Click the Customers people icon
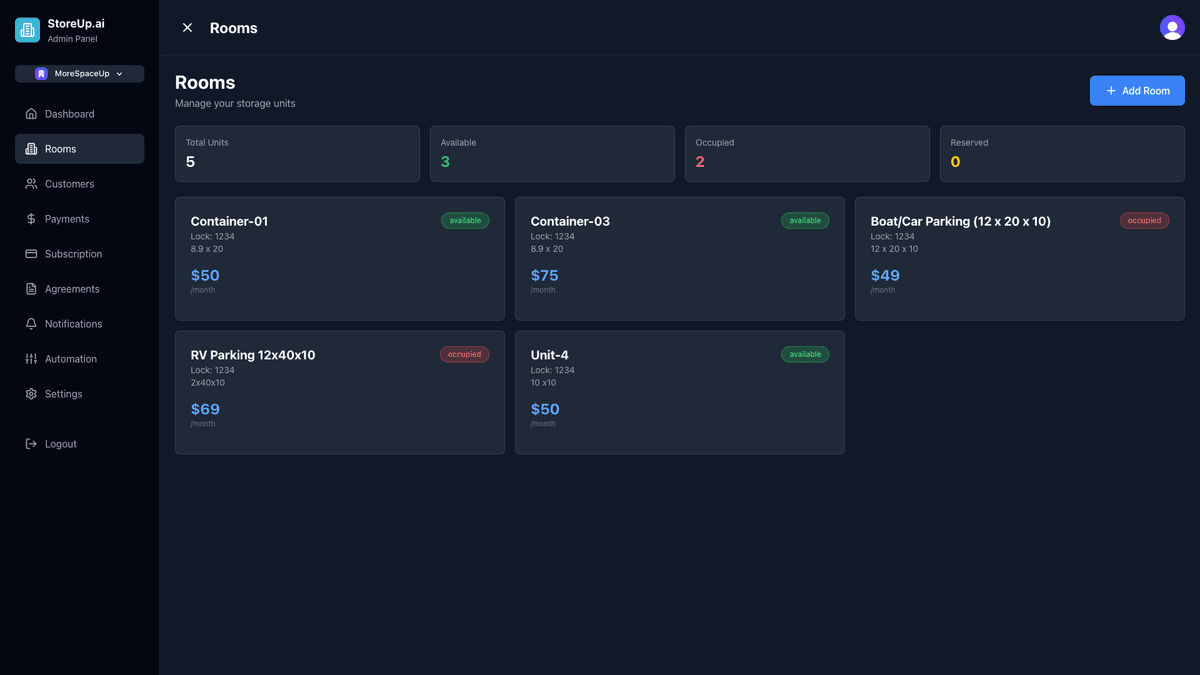The image size is (1200, 675). coord(31,184)
